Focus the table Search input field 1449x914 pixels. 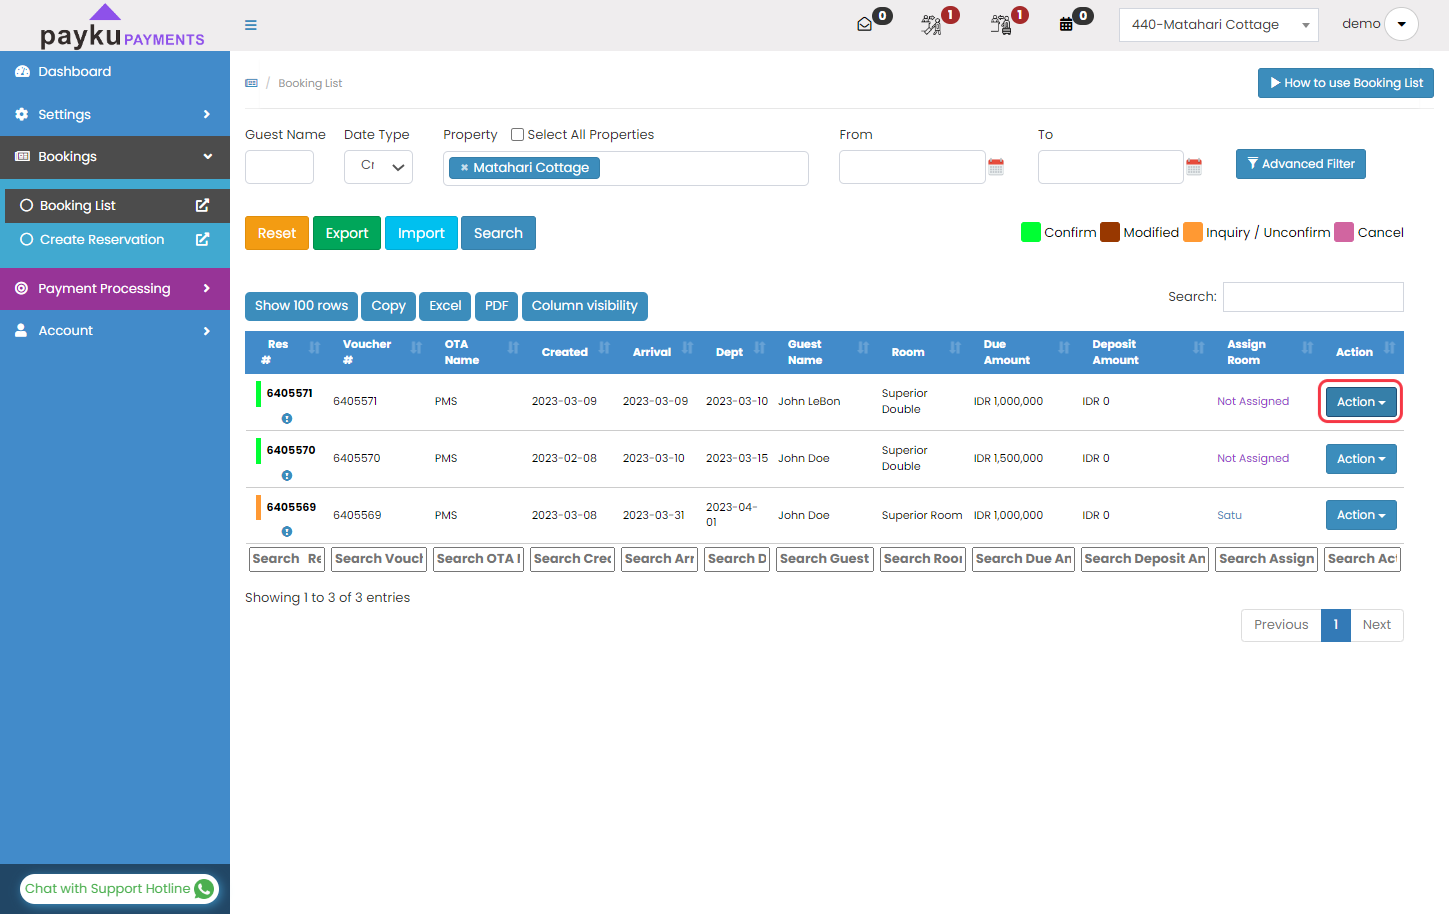(1313, 297)
